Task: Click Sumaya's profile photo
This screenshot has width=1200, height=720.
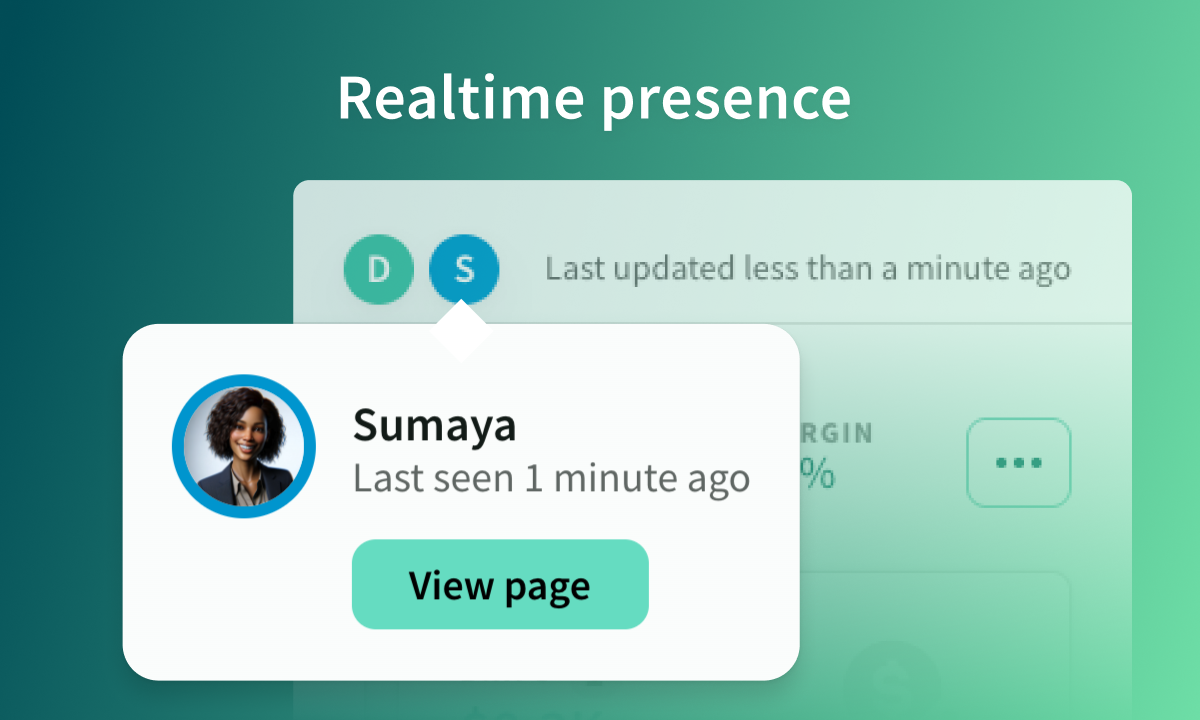Action: [244, 446]
